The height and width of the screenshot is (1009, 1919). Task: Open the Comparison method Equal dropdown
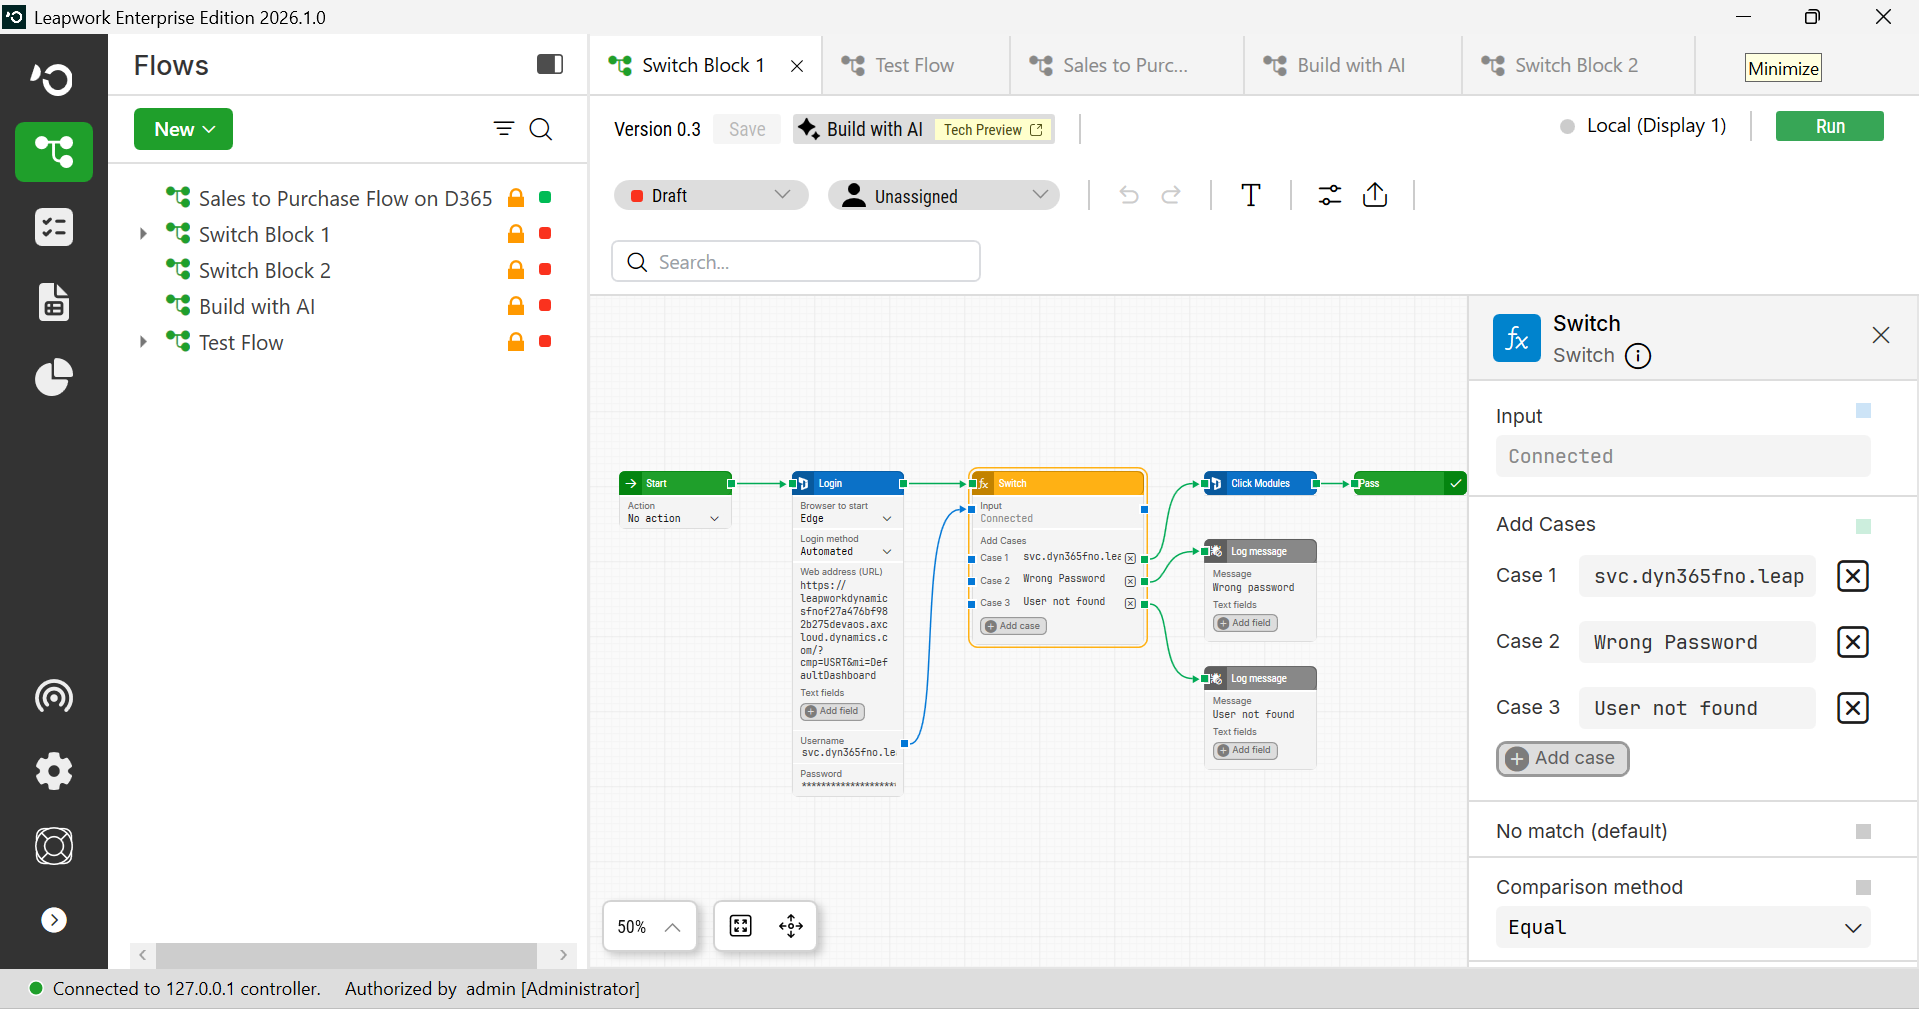tap(1683, 927)
